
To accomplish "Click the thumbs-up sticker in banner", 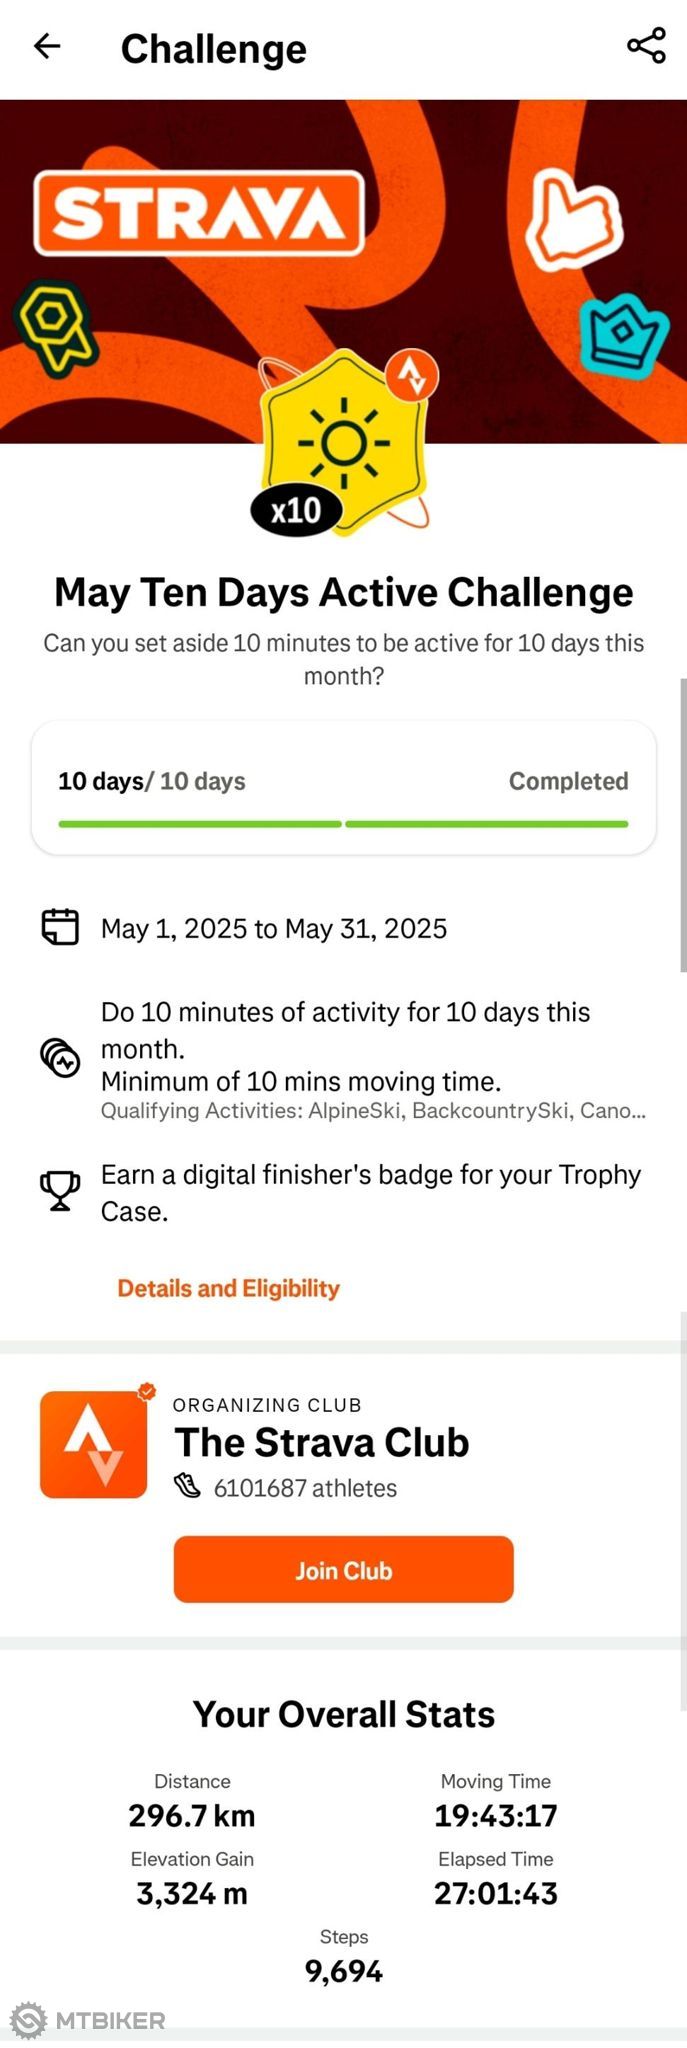I will coord(574,219).
